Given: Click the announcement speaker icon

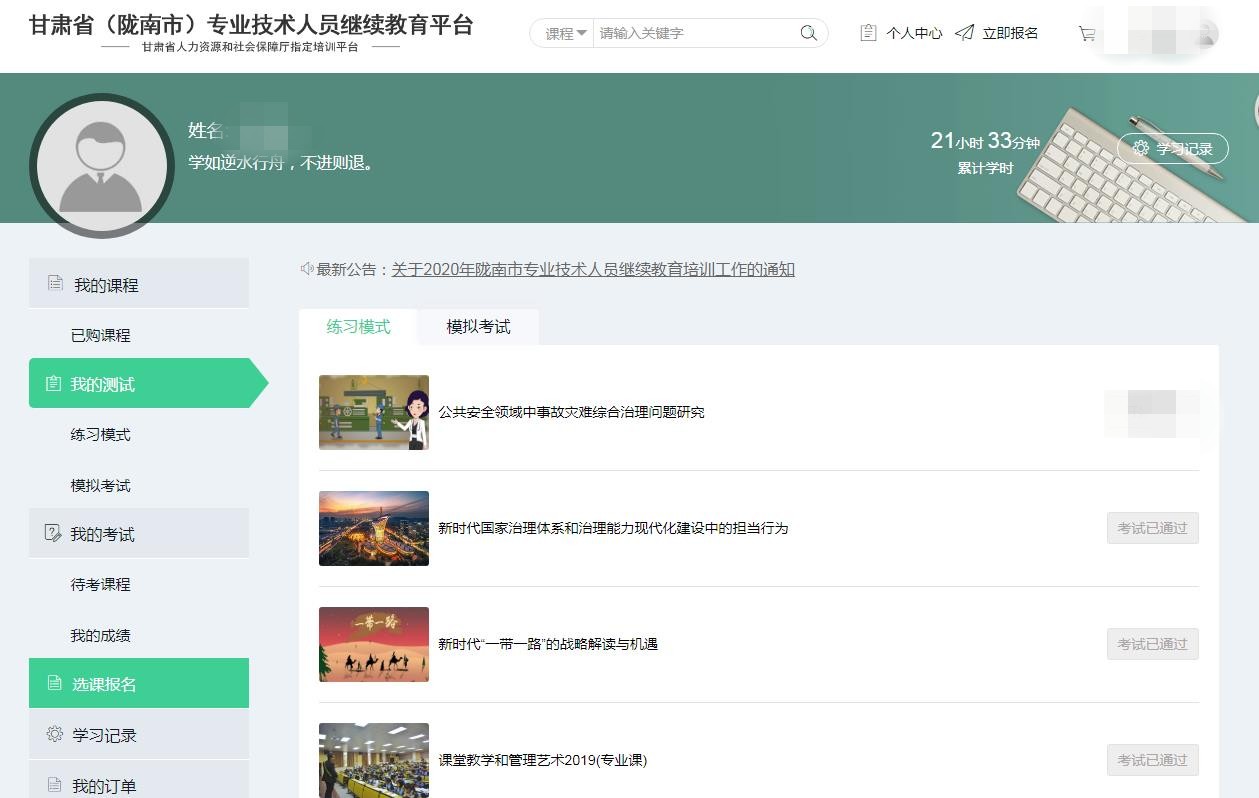Looking at the screenshot, I should point(307,269).
